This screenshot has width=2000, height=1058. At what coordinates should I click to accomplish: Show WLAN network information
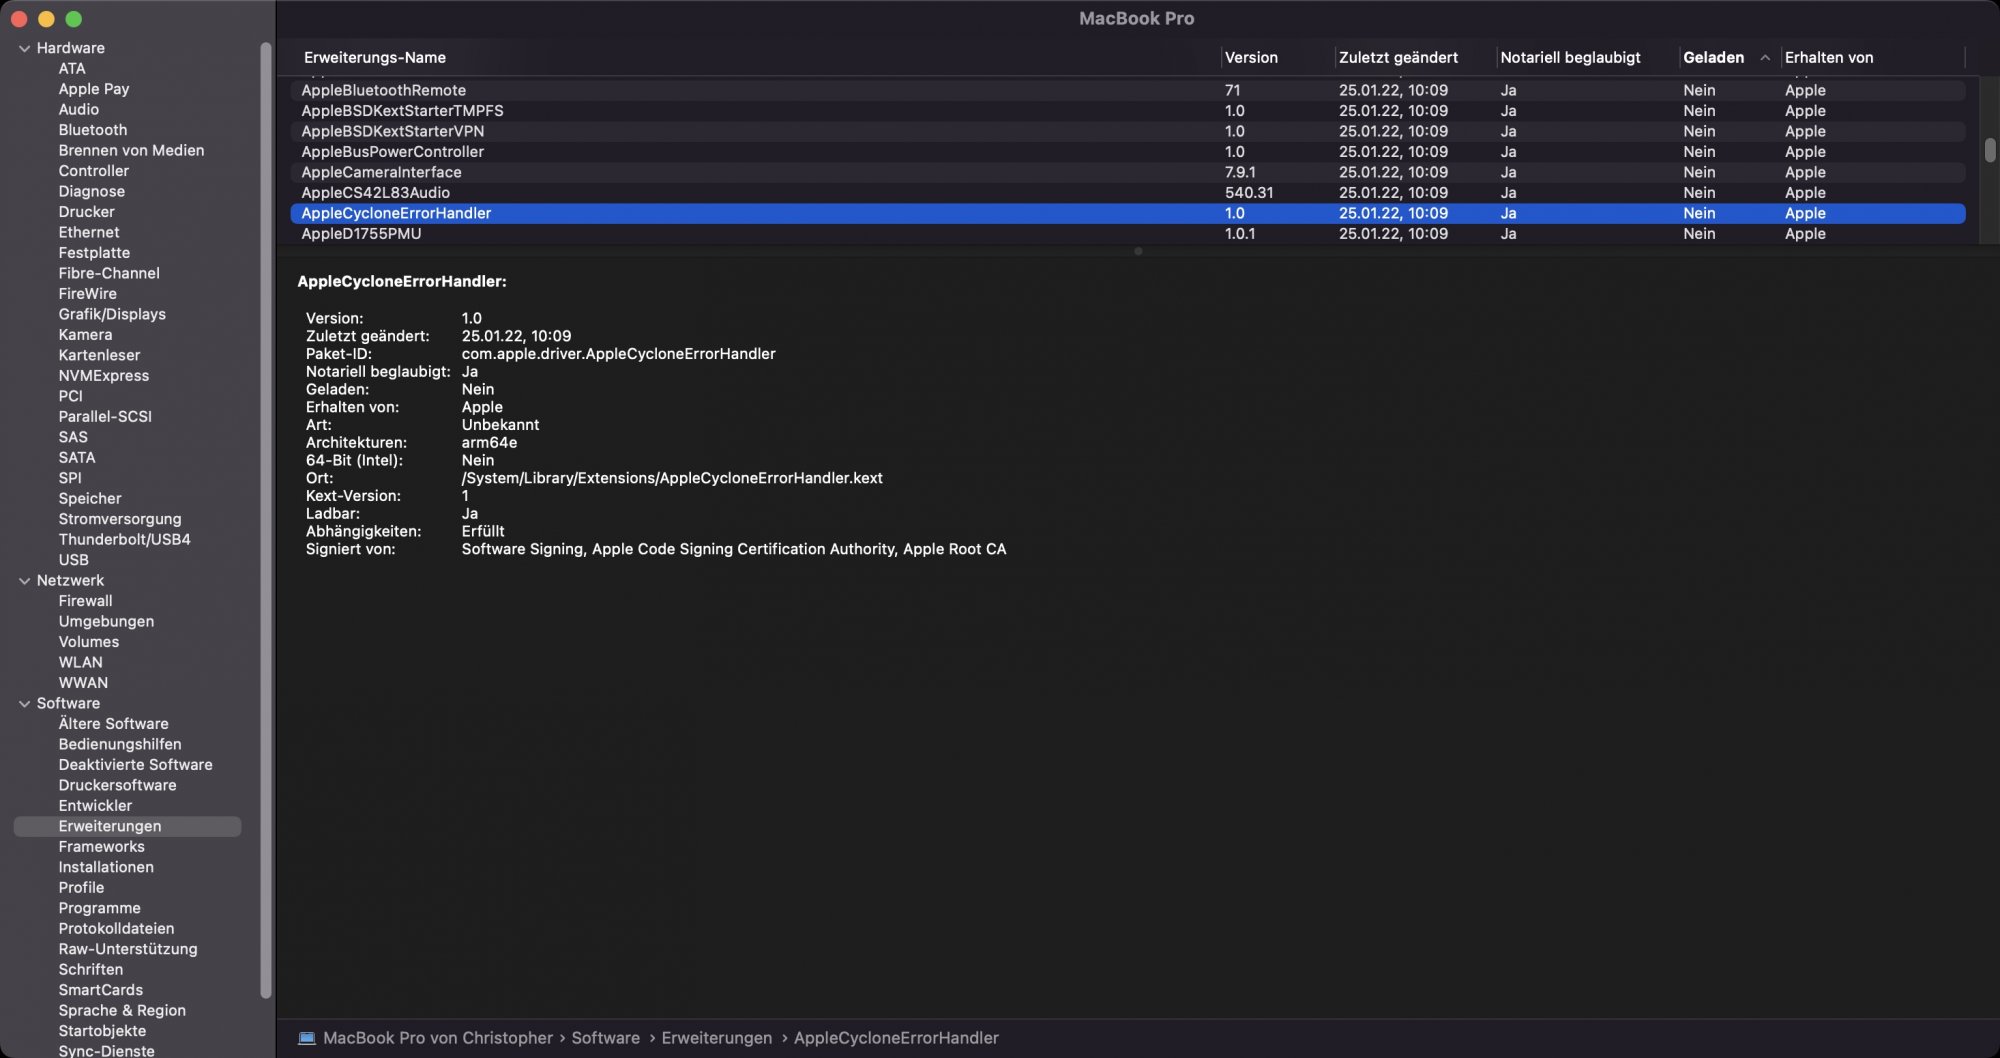pyautogui.click(x=80, y=662)
